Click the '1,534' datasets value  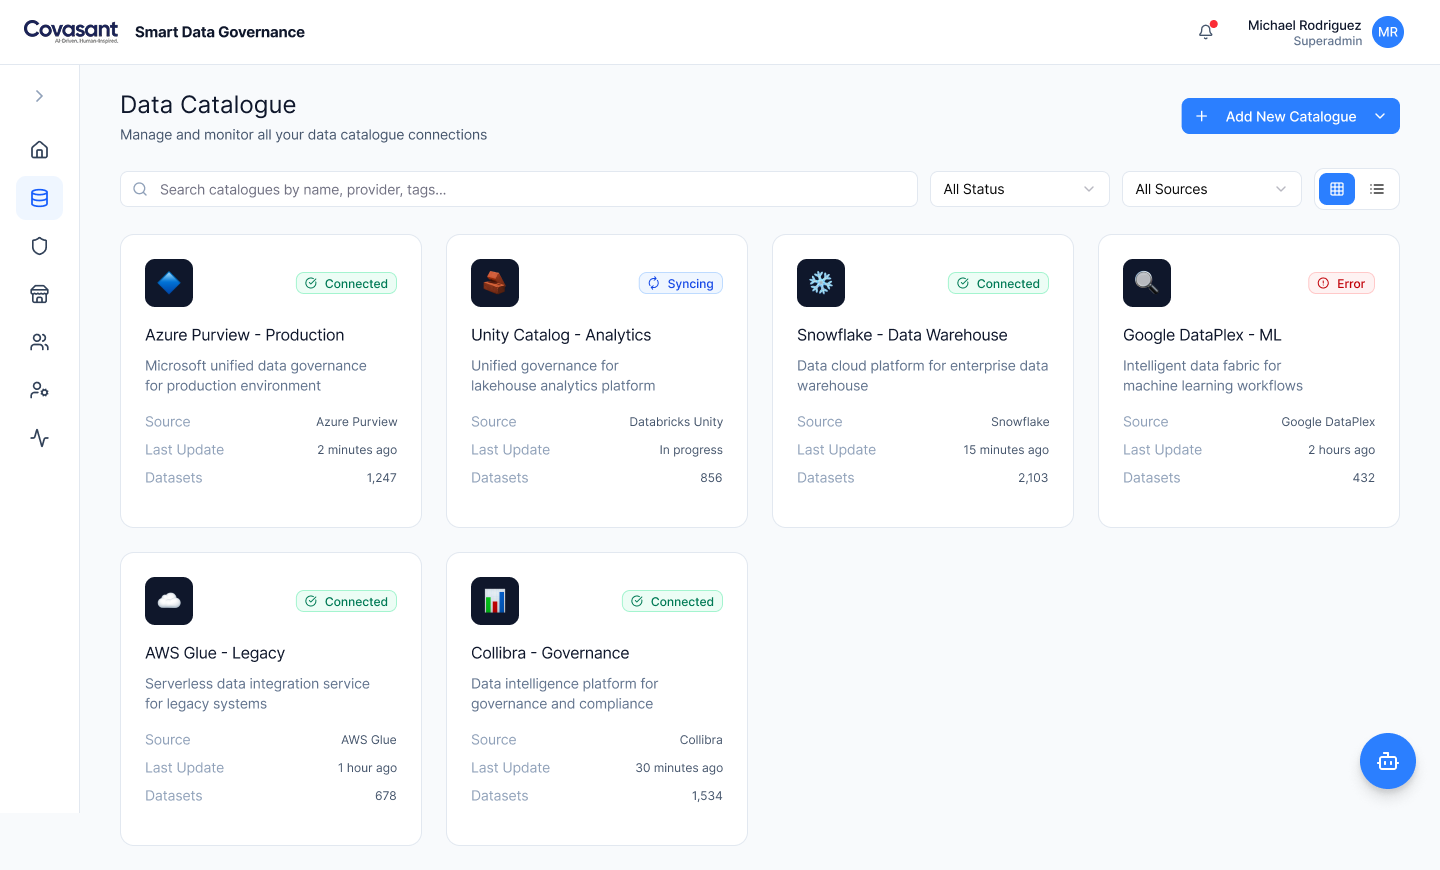click(x=707, y=796)
